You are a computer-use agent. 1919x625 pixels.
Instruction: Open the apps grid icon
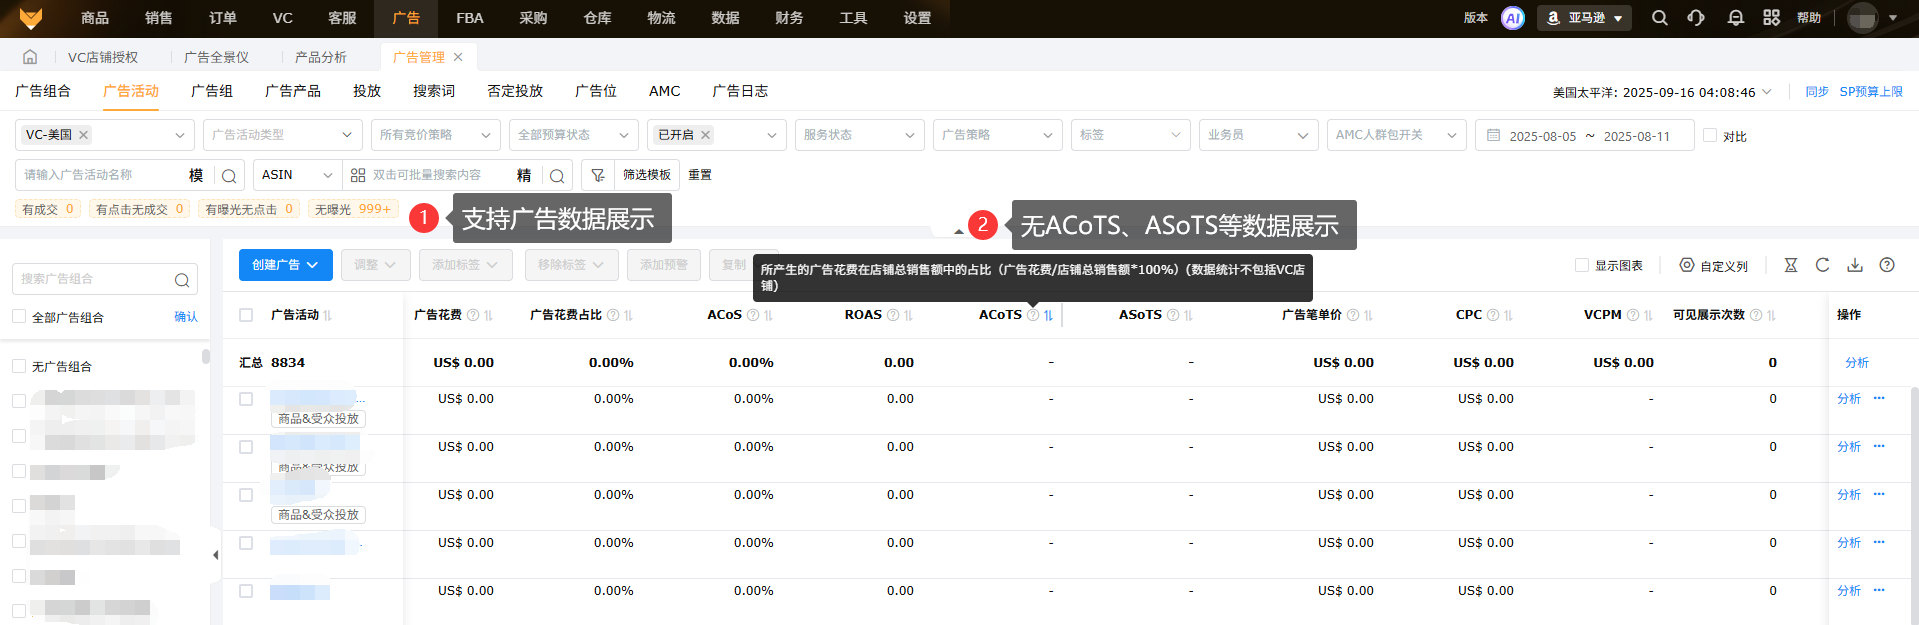click(x=1771, y=18)
